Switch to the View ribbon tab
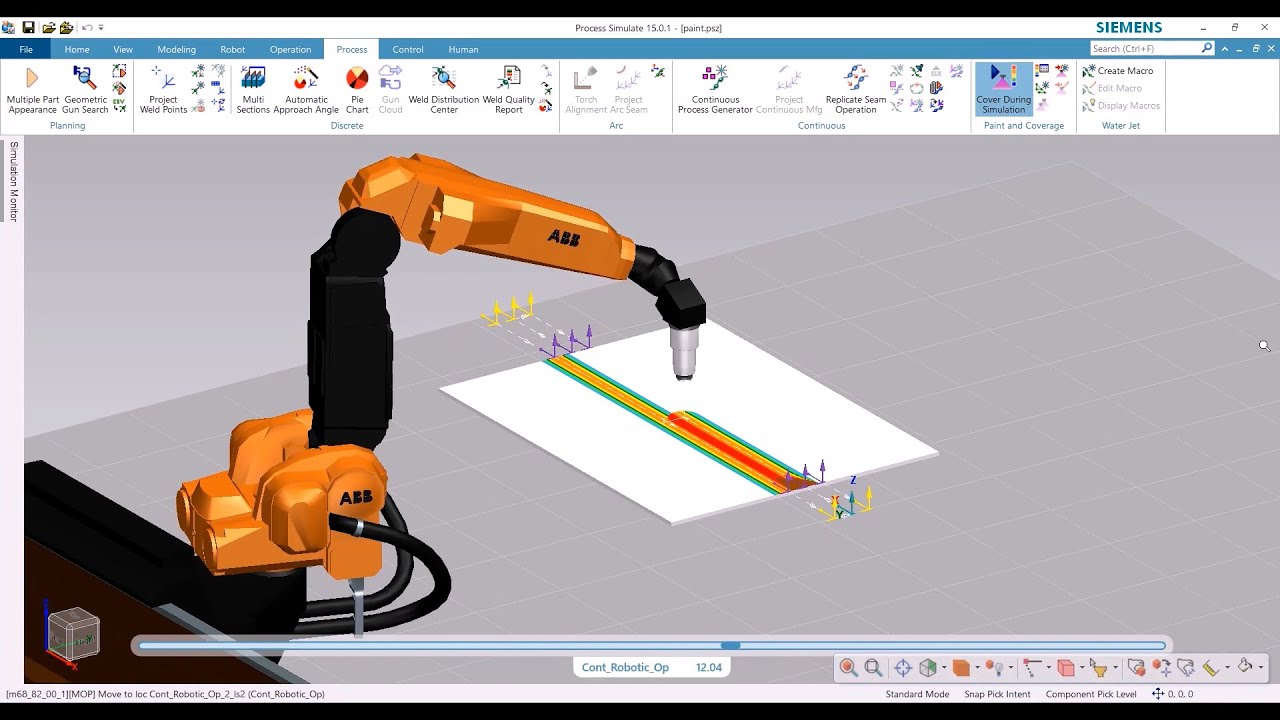Screen dimensions: 1280x720 (123, 49)
